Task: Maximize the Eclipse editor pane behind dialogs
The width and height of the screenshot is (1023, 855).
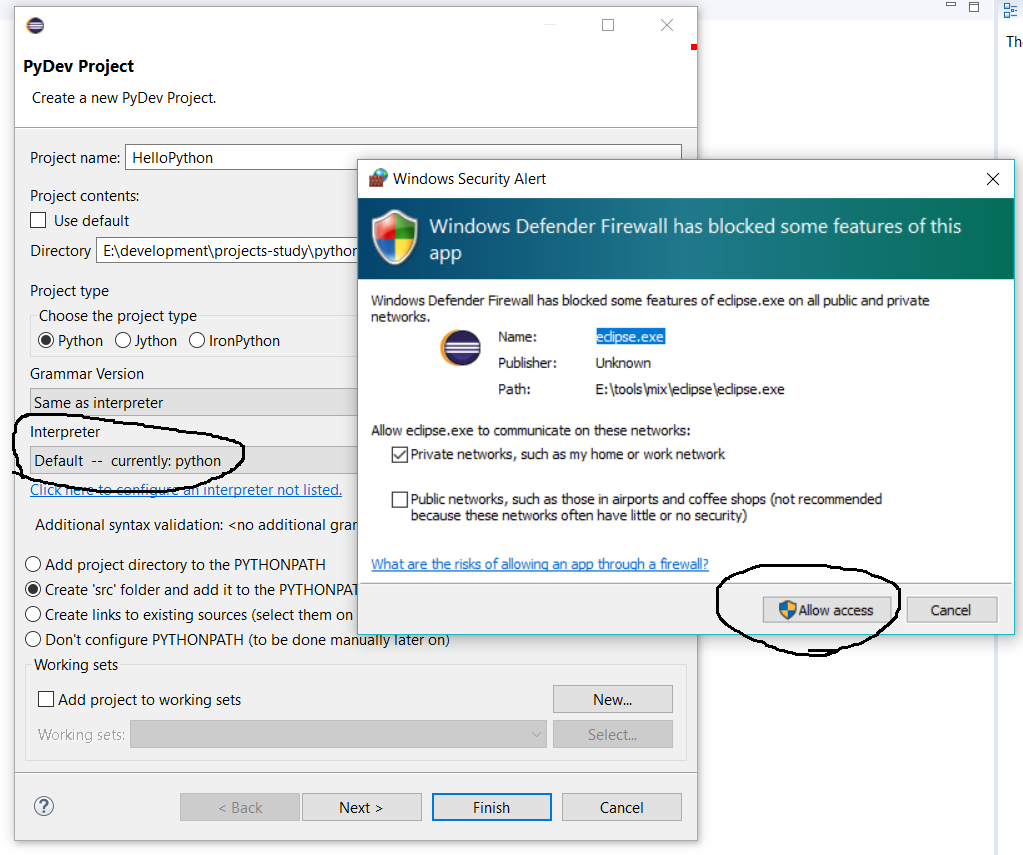Action: [974, 7]
